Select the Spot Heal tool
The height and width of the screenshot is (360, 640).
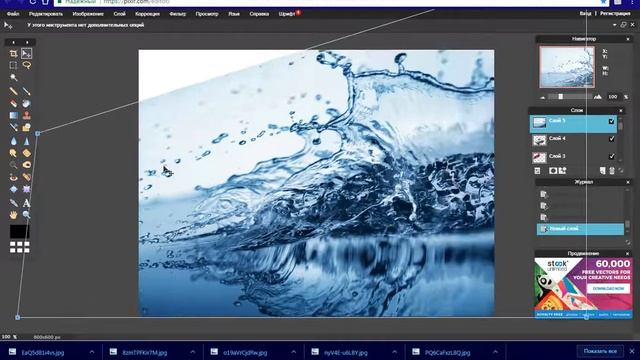[27, 177]
